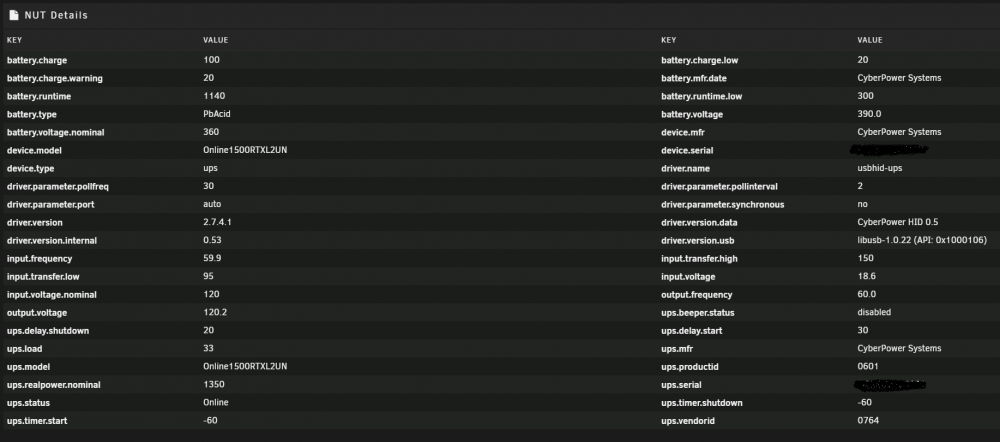Select the battery.charge key
The height and width of the screenshot is (442, 1000).
pyautogui.click(x=37, y=61)
